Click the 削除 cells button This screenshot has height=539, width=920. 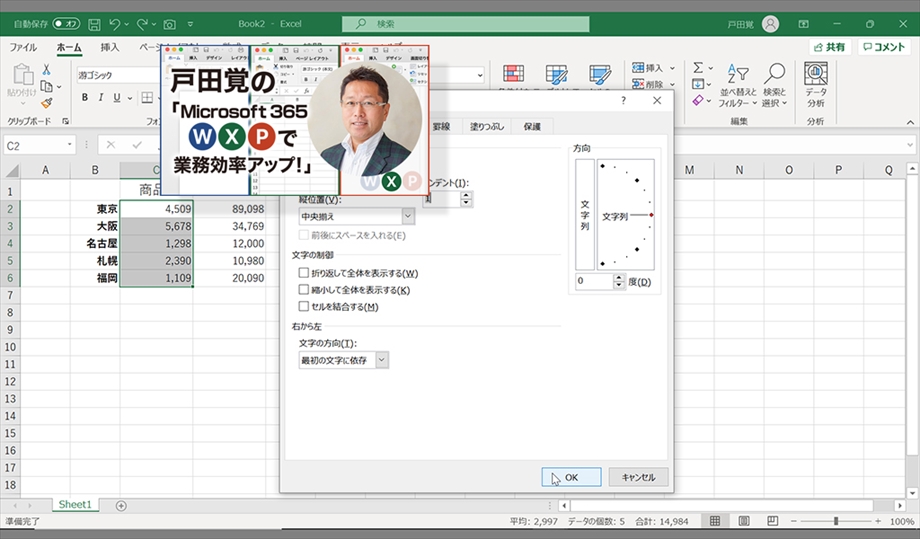point(648,84)
